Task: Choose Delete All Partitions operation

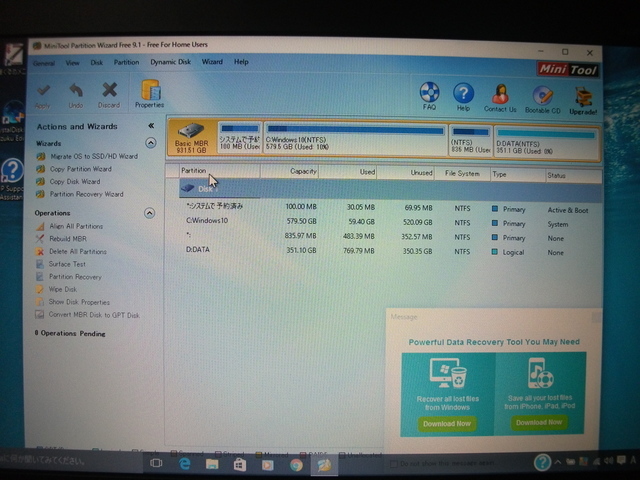Action: click(78, 251)
